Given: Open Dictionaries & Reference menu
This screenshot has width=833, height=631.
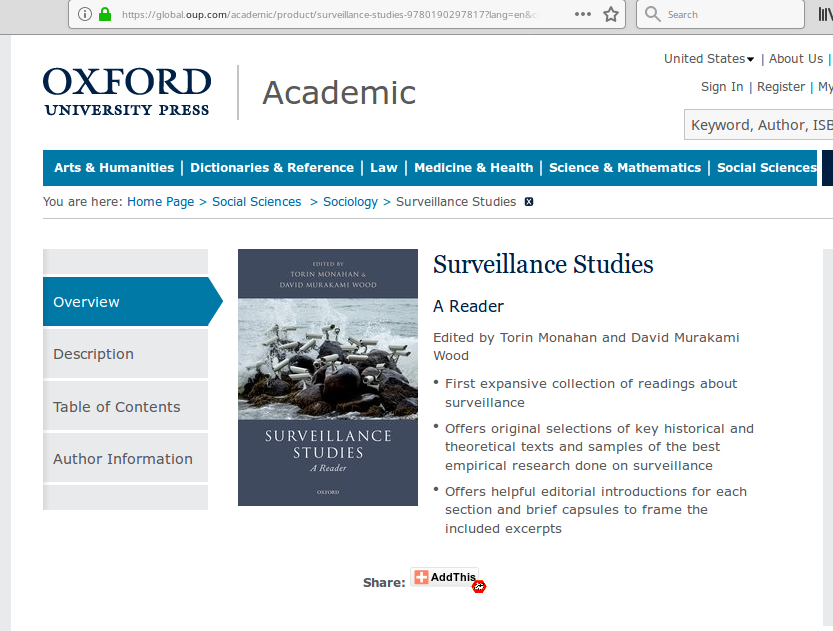Looking at the screenshot, I should 272,168.
